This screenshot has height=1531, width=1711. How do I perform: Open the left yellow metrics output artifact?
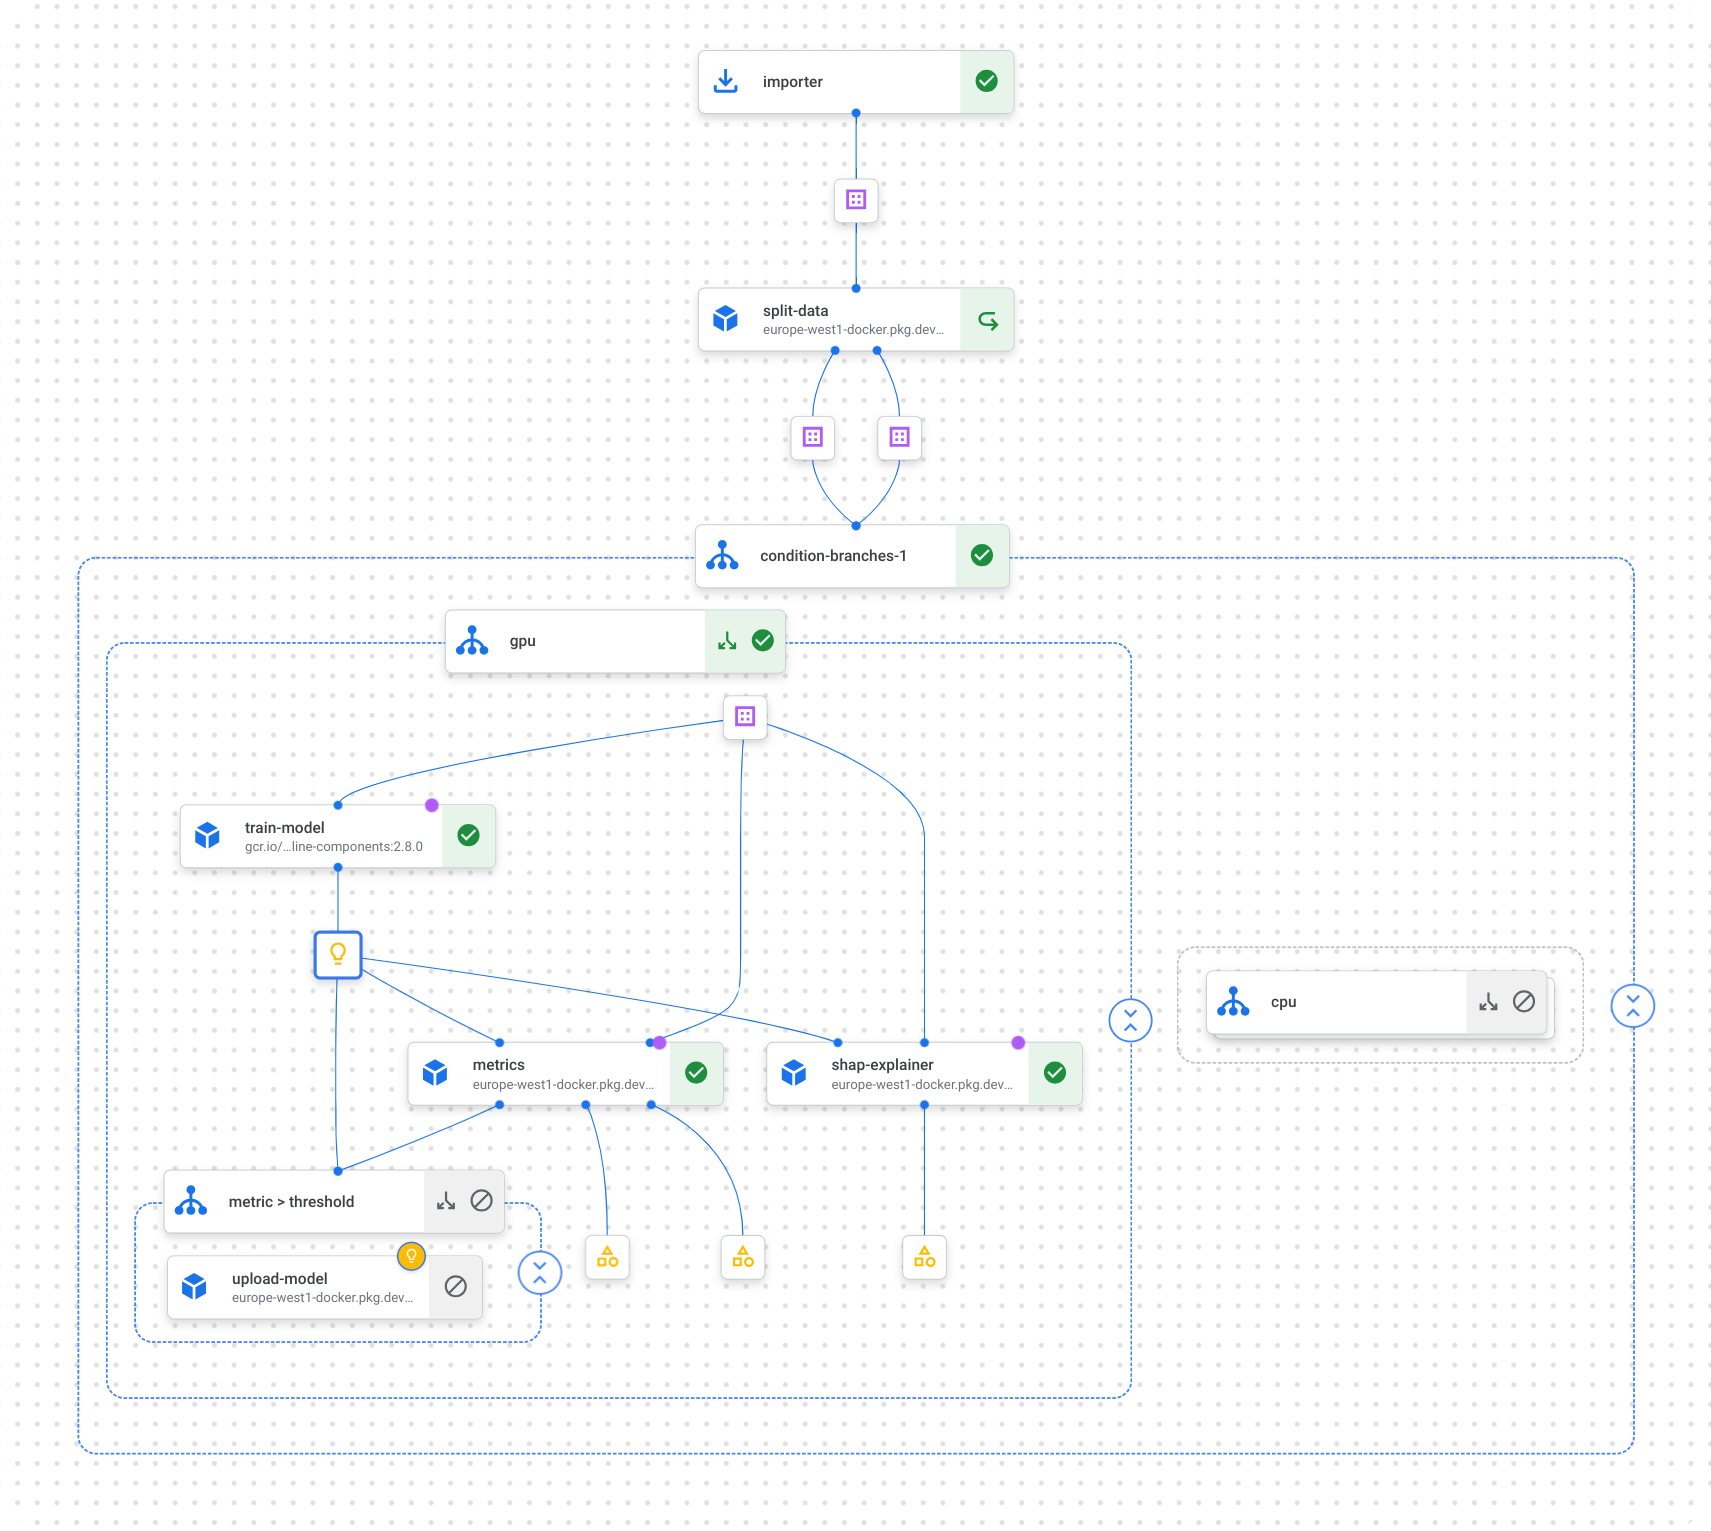click(607, 1257)
